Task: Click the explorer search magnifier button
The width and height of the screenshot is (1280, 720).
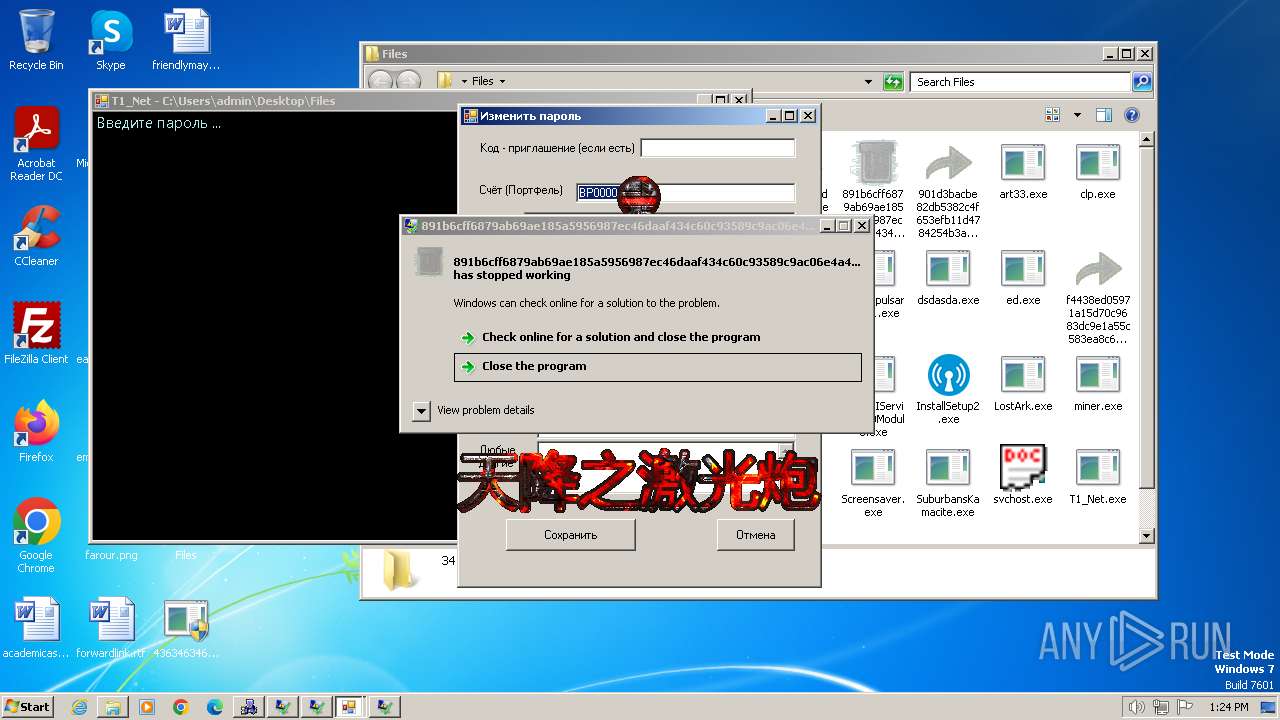Action: (x=1141, y=82)
